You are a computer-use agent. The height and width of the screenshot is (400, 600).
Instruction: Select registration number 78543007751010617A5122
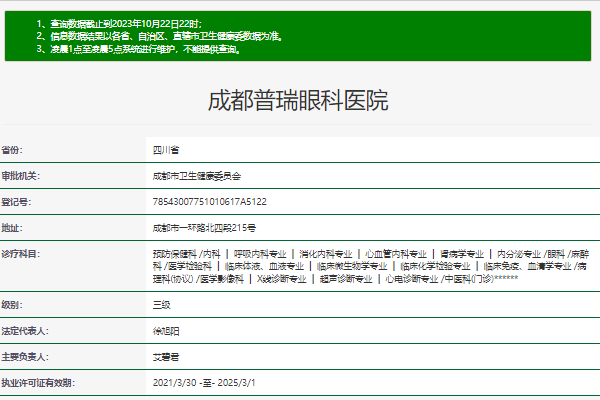click(209, 202)
